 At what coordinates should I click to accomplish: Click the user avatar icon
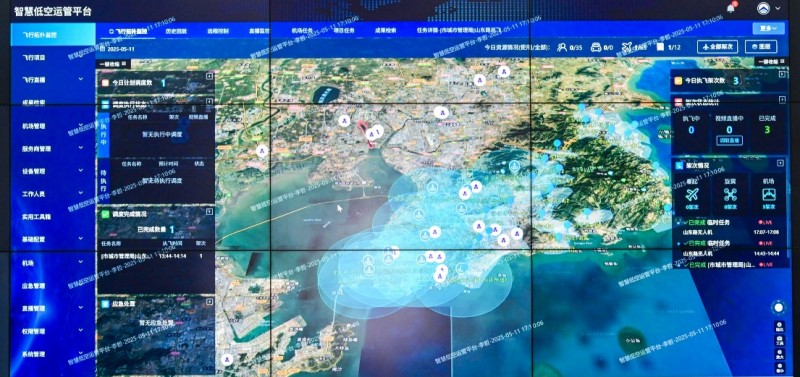click(x=764, y=9)
